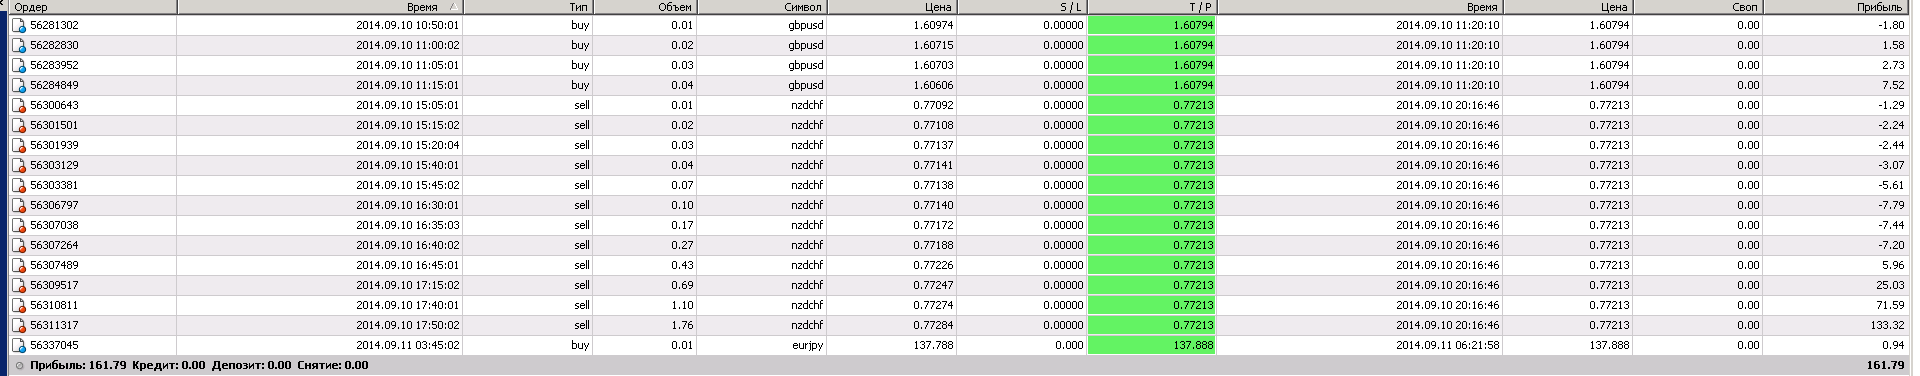Screen dimensions: 1920x376
Task: Click open price 0.77188
Action: coord(932,245)
